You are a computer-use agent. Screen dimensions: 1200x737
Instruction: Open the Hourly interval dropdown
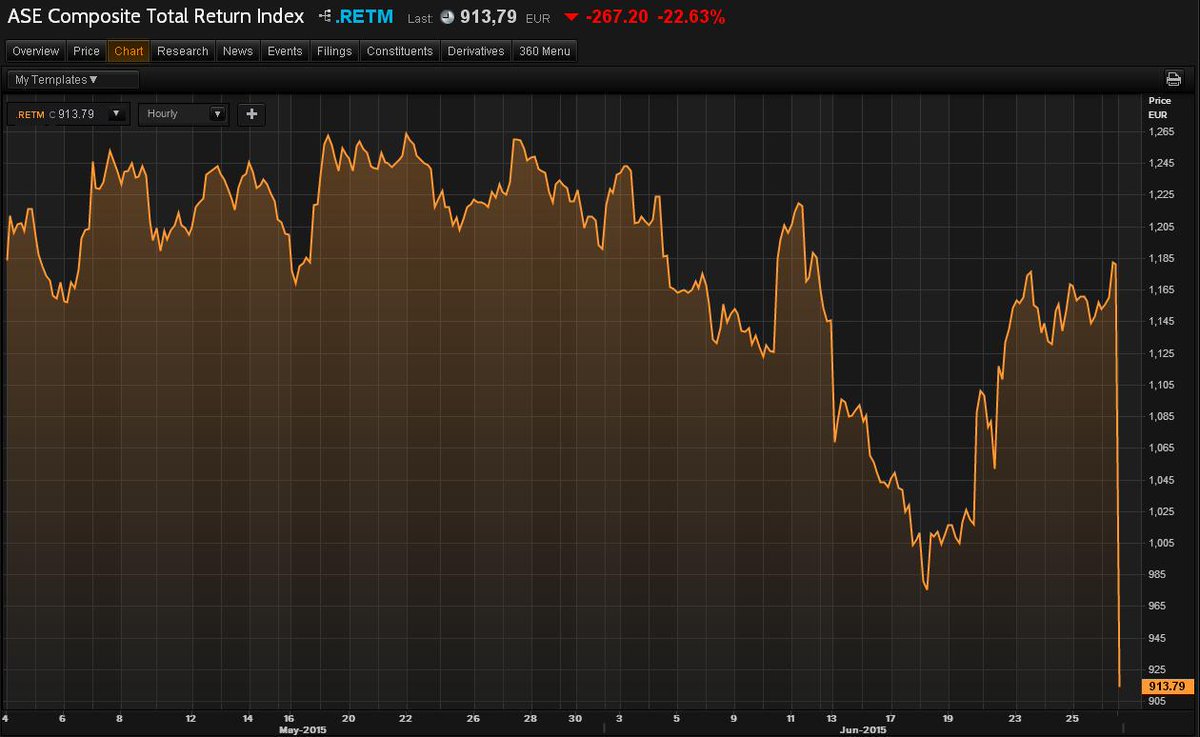pos(184,114)
